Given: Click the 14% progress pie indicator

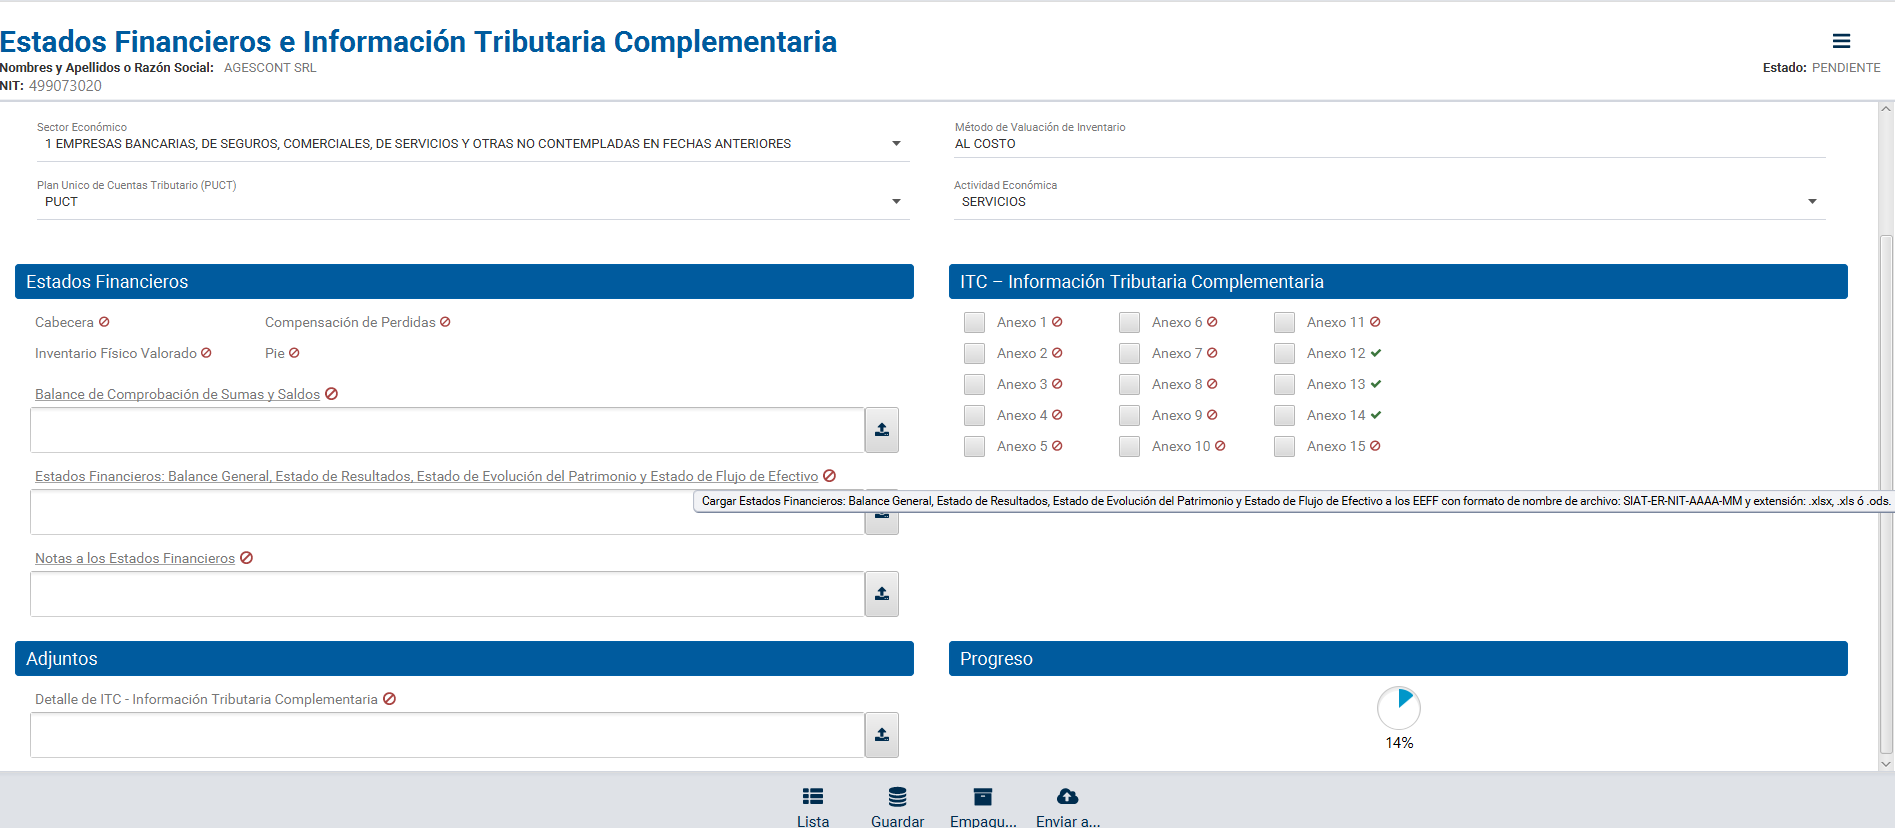Looking at the screenshot, I should click(x=1398, y=707).
